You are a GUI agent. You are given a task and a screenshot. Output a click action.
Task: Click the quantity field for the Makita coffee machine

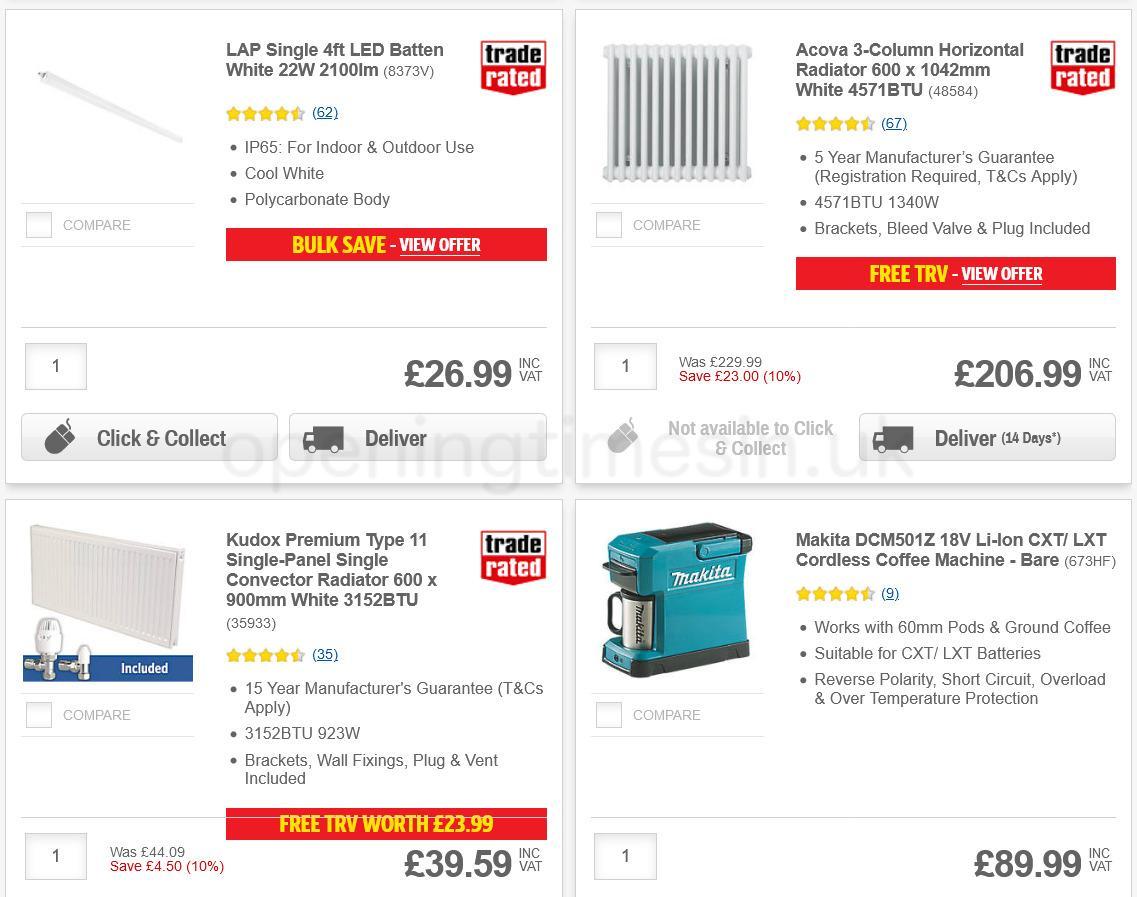pos(625,856)
